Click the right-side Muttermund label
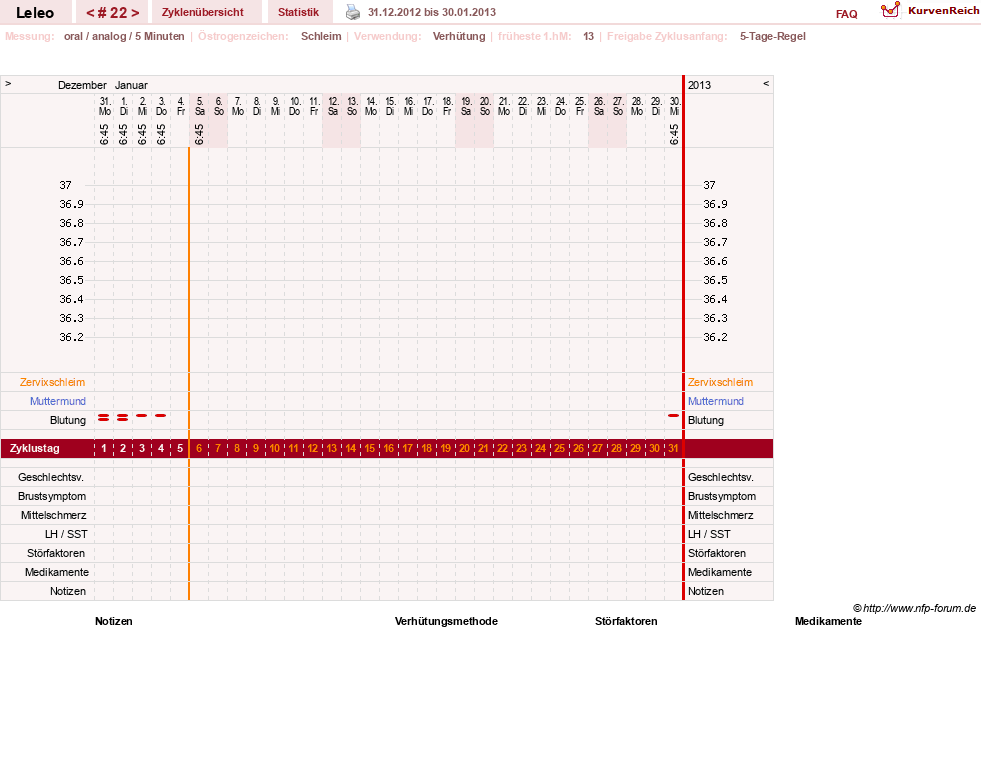The height and width of the screenshot is (760, 981). click(716, 401)
